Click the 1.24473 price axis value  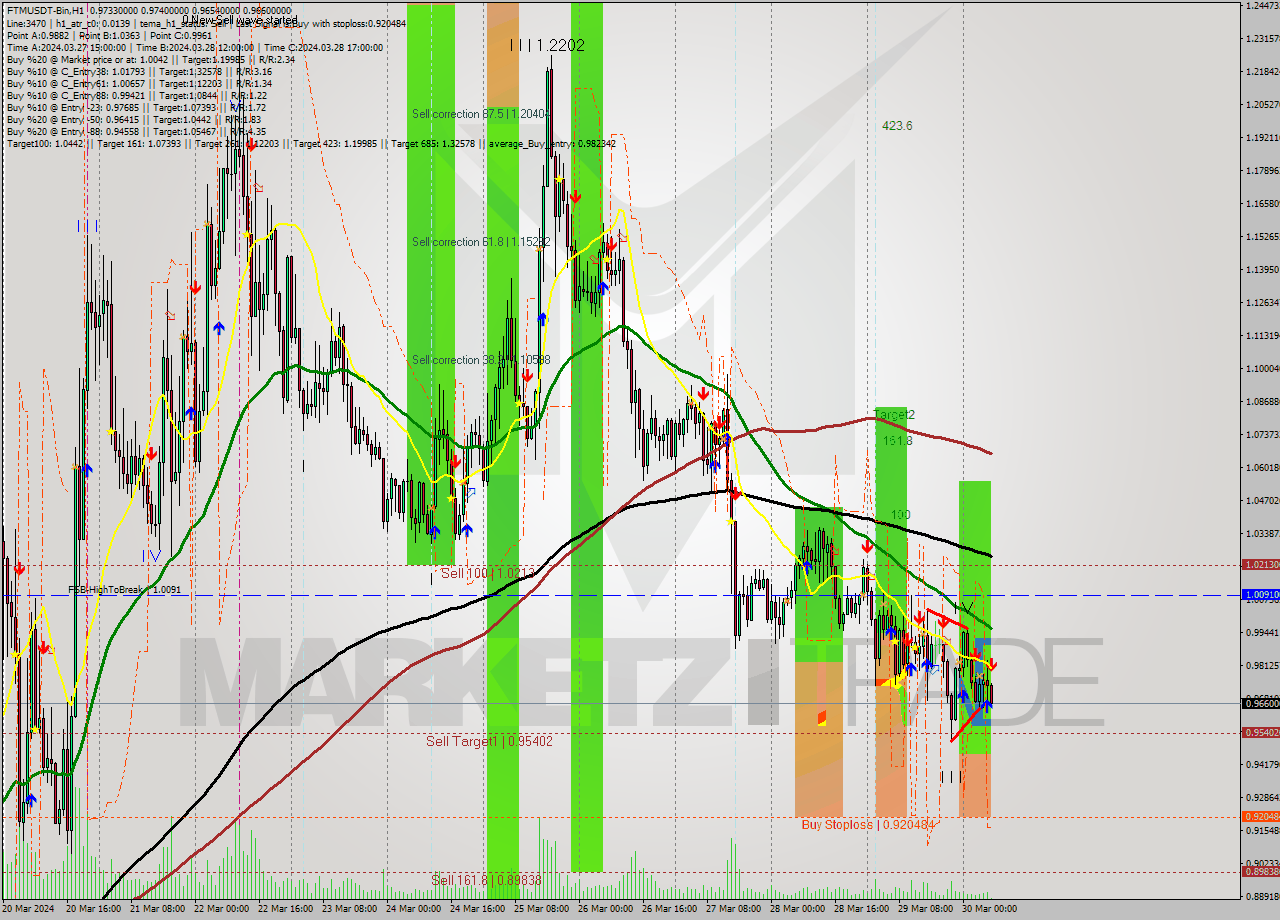click(1262, 6)
